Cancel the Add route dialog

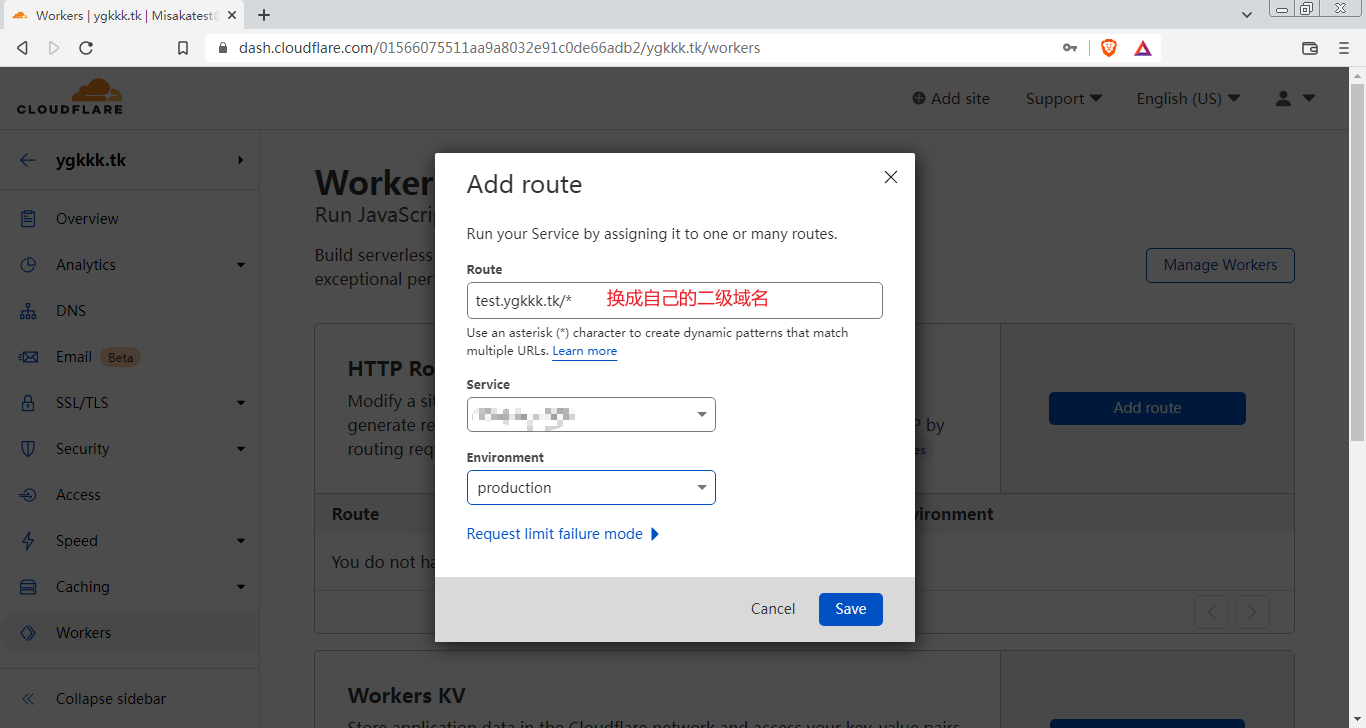pyautogui.click(x=773, y=609)
